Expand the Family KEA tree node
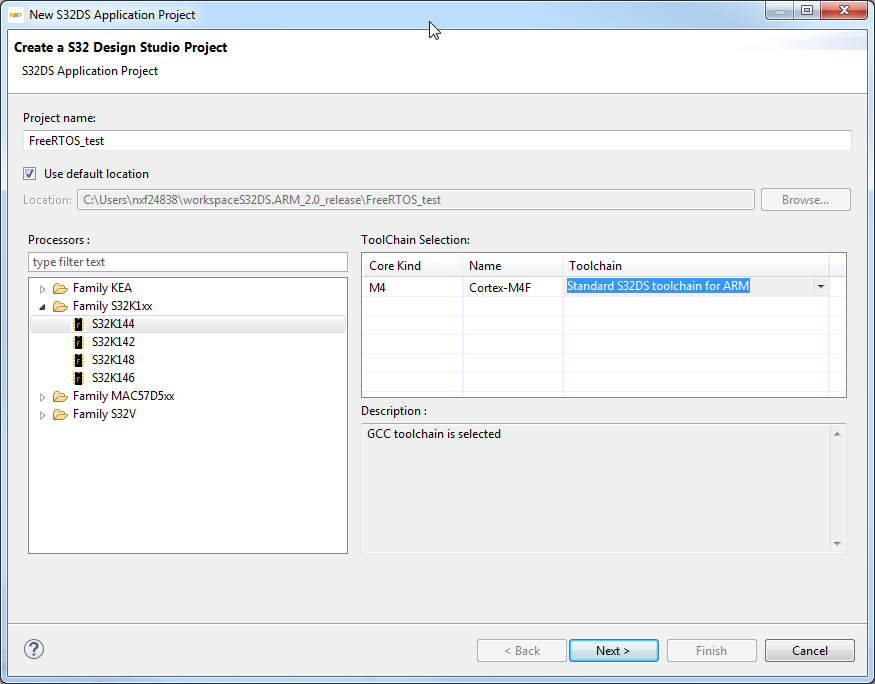This screenshot has height=684, width=875. tap(42, 289)
